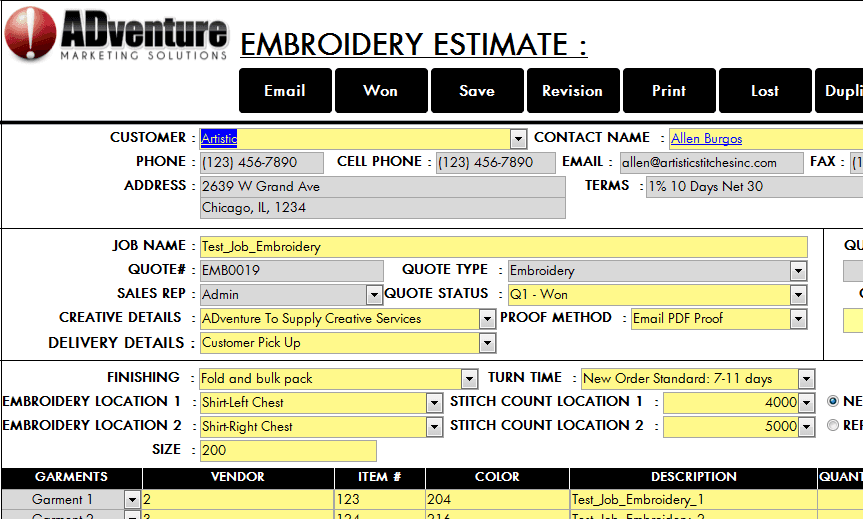The width and height of the screenshot is (863, 519).
Task: Click the Shirt-Right Chest location field
Action: (x=313, y=427)
